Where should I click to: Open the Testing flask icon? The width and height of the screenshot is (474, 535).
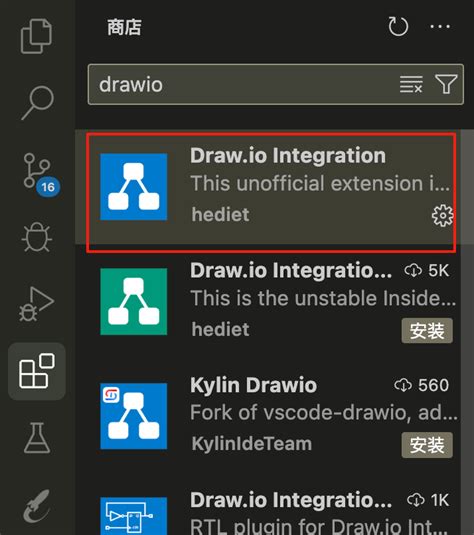(x=37, y=438)
